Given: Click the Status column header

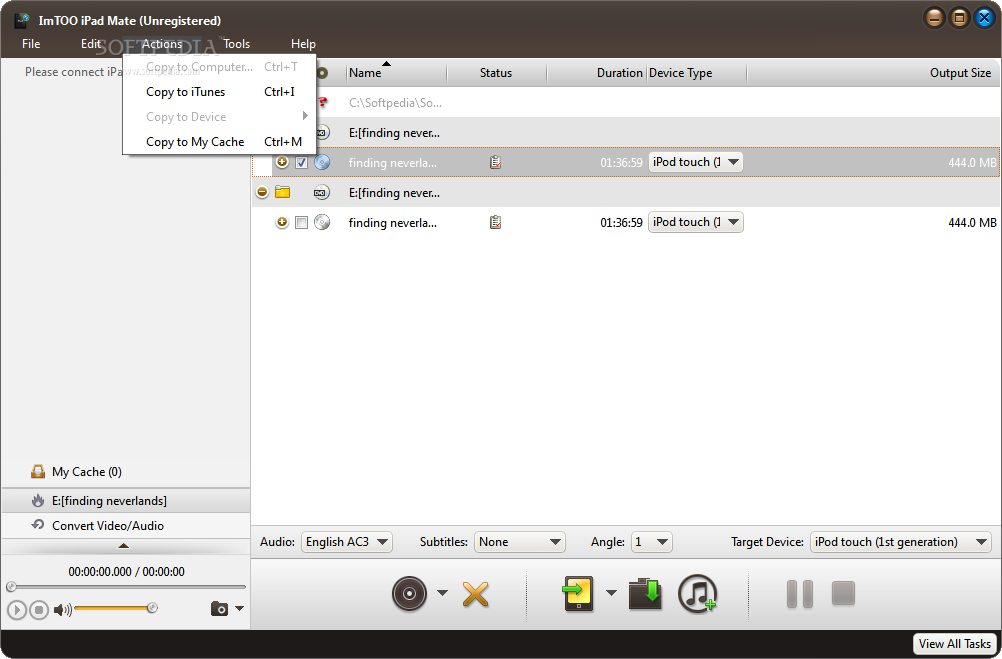Looking at the screenshot, I should click(497, 73).
